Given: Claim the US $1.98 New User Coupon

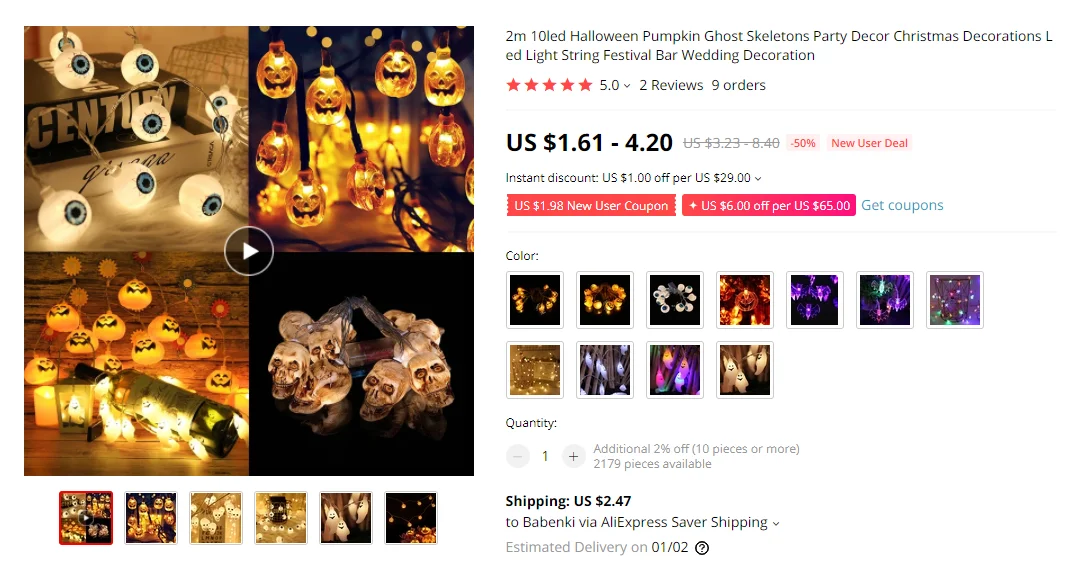Looking at the screenshot, I should click(591, 205).
